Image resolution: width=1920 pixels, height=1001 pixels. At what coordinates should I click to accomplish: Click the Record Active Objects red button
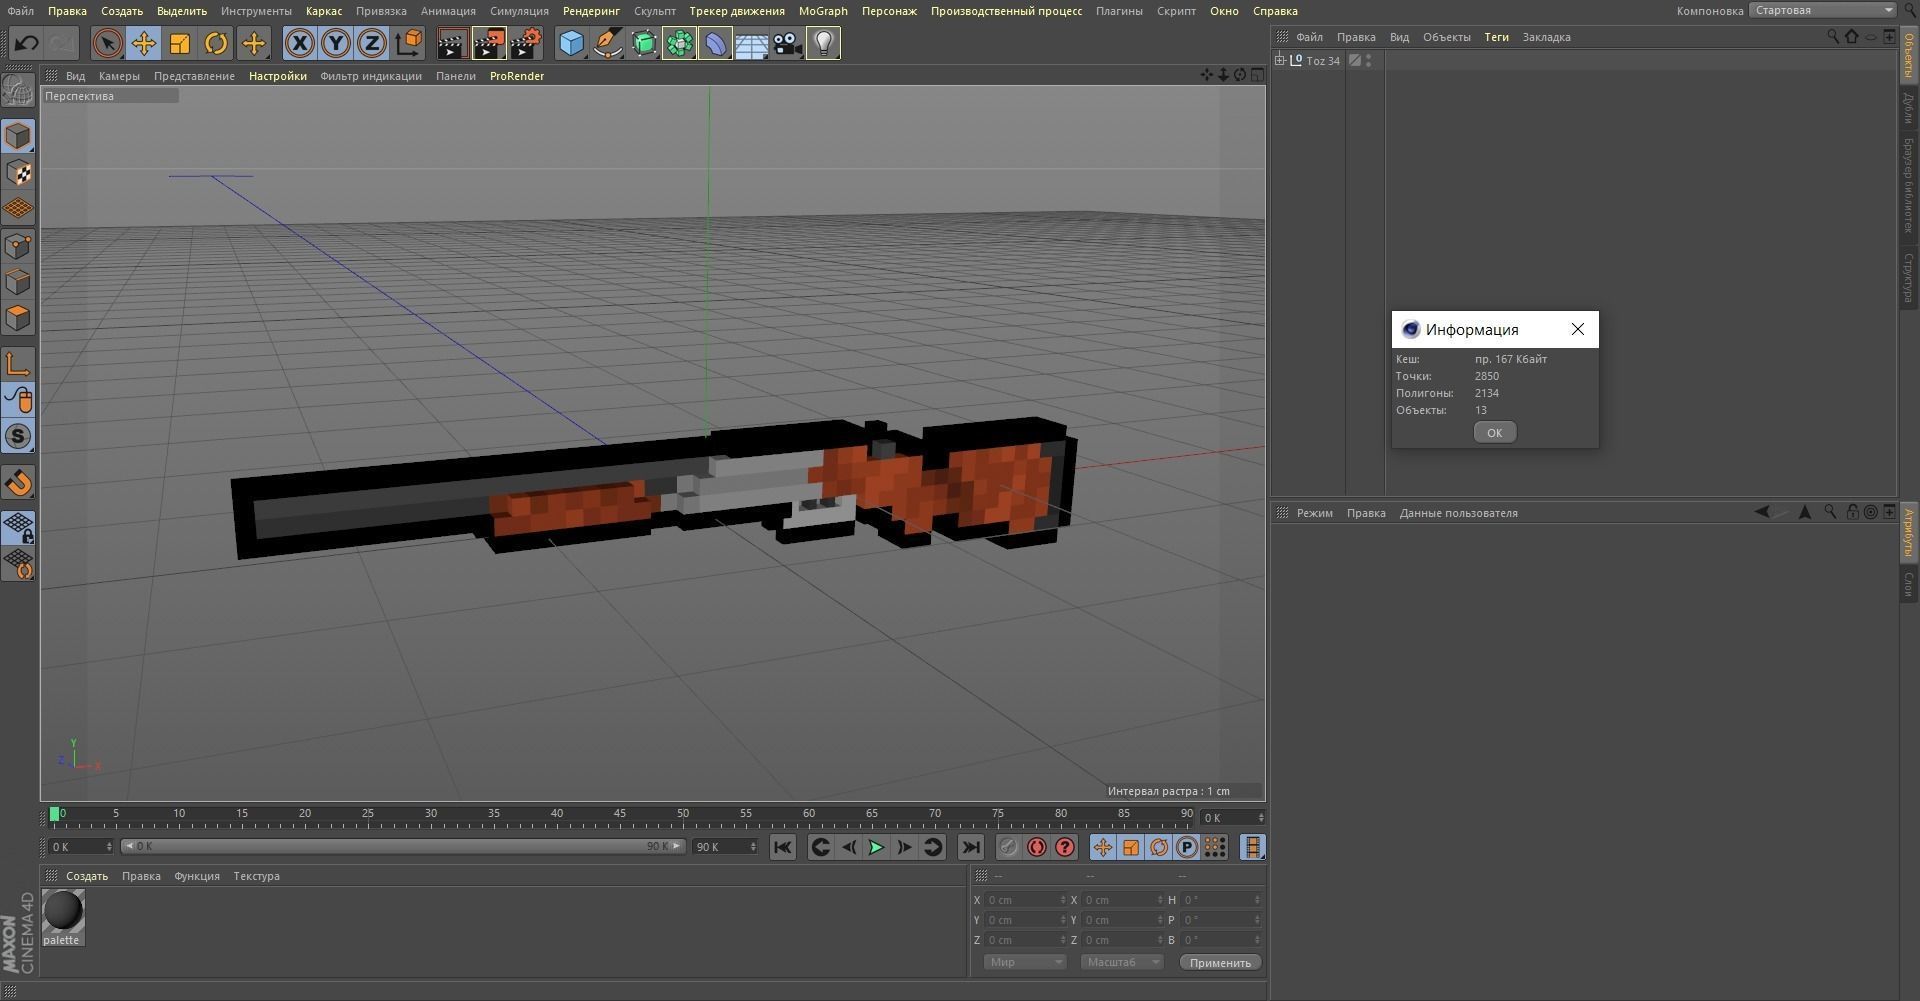1008,848
